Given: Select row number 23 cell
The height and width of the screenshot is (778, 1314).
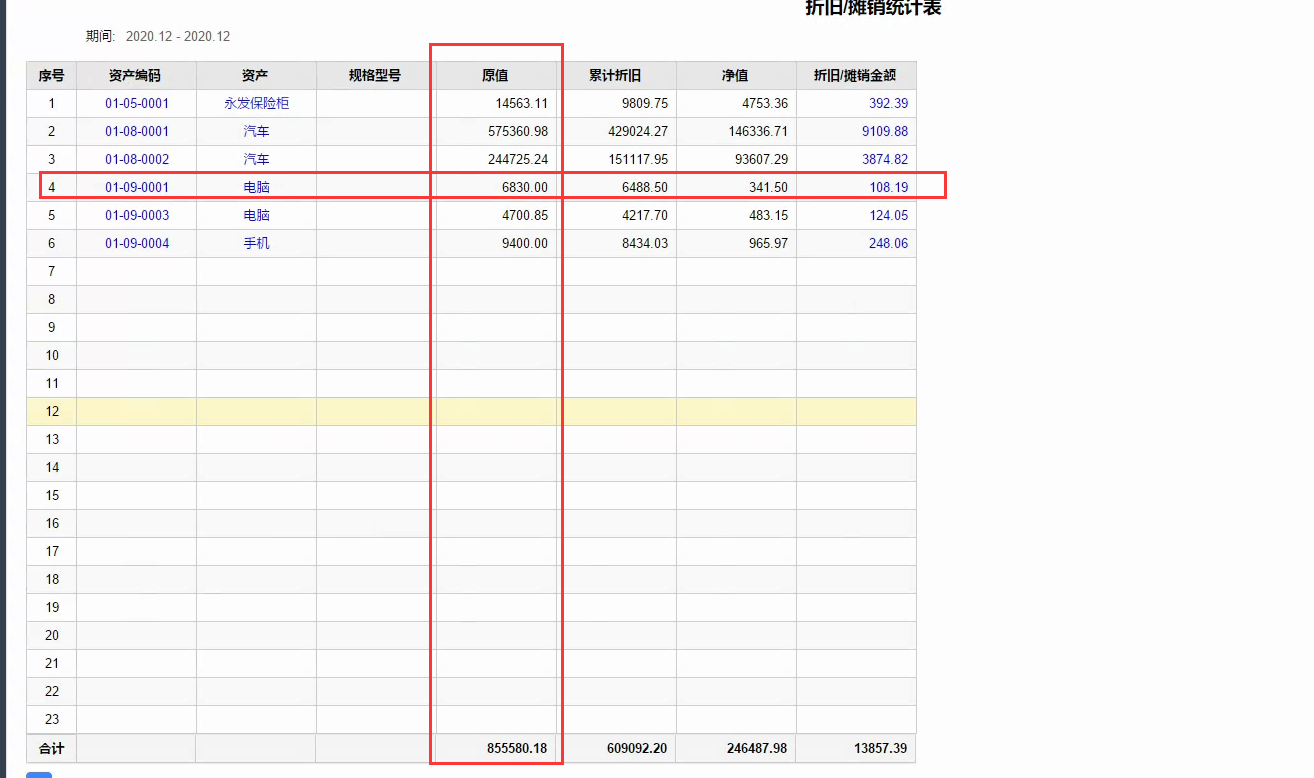Looking at the screenshot, I should [x=52, y=719].
